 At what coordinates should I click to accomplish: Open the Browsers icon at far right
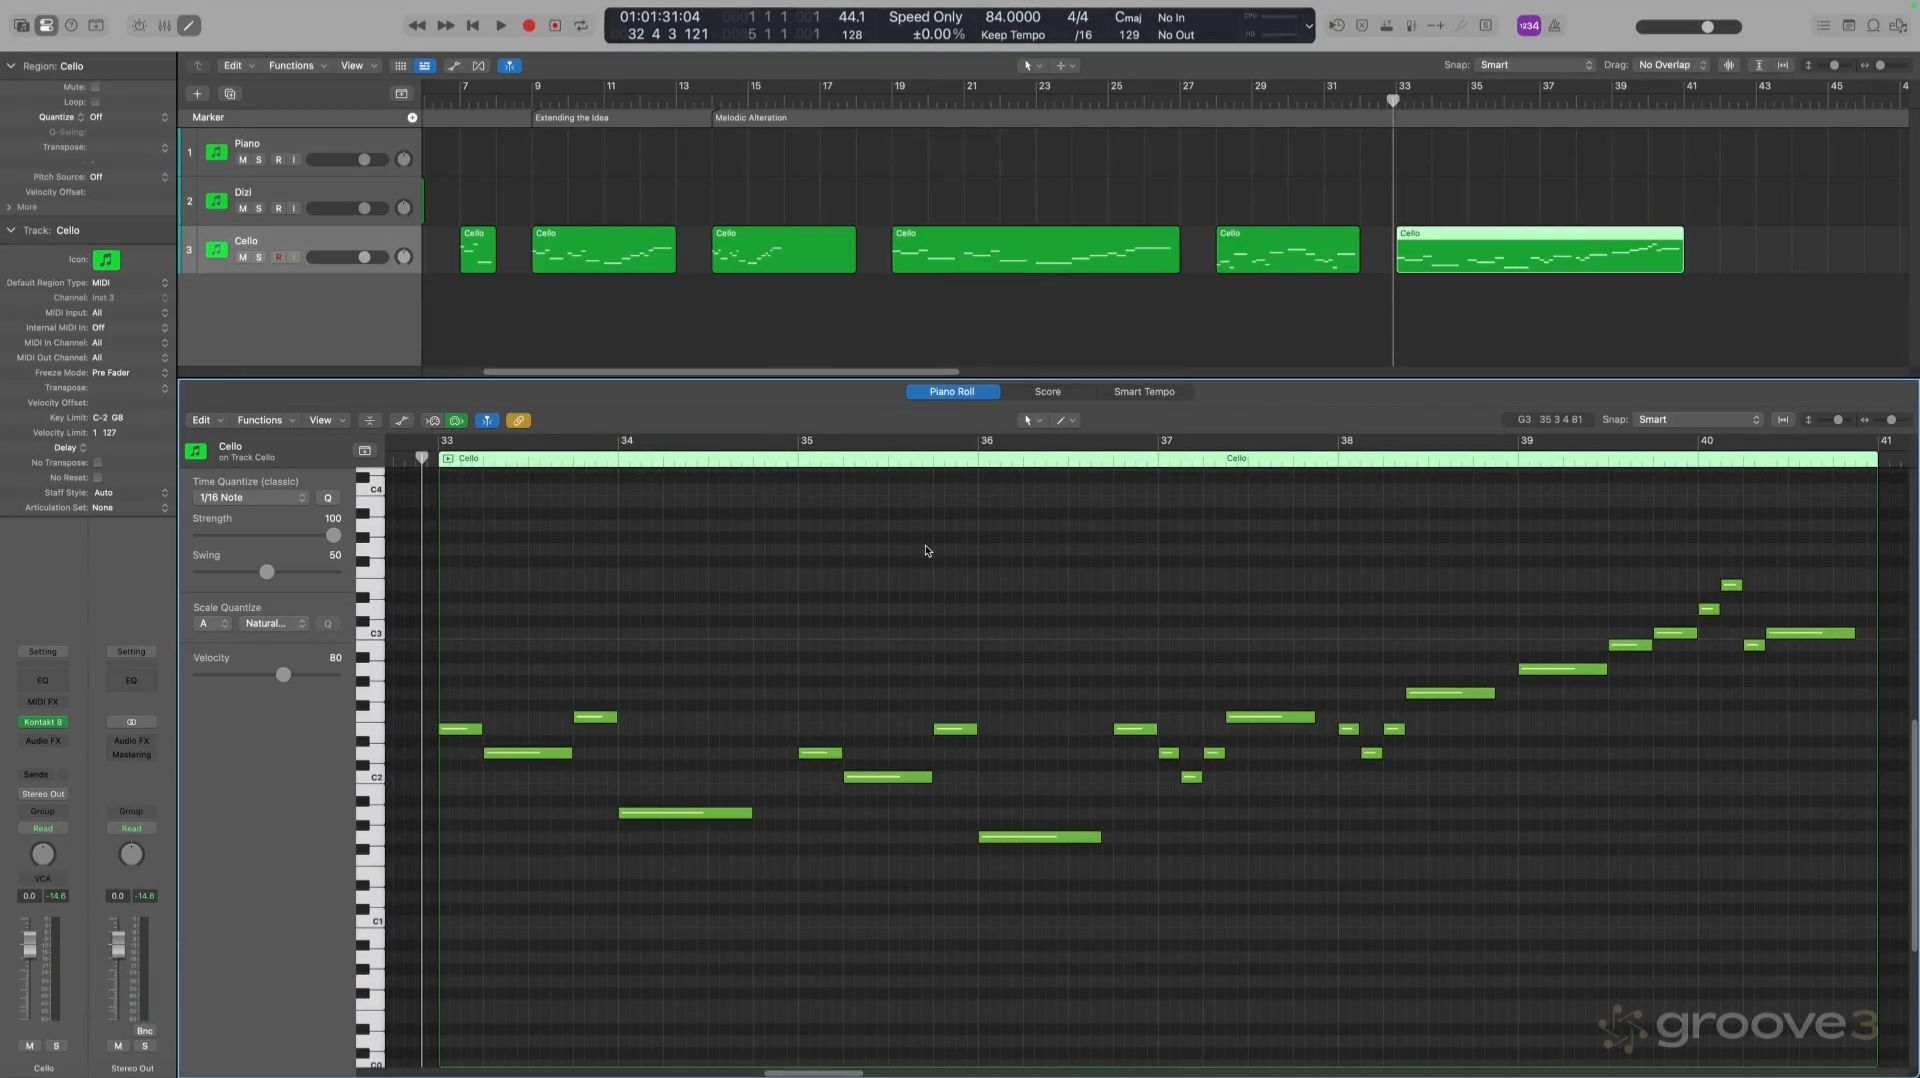point(1898,26)
